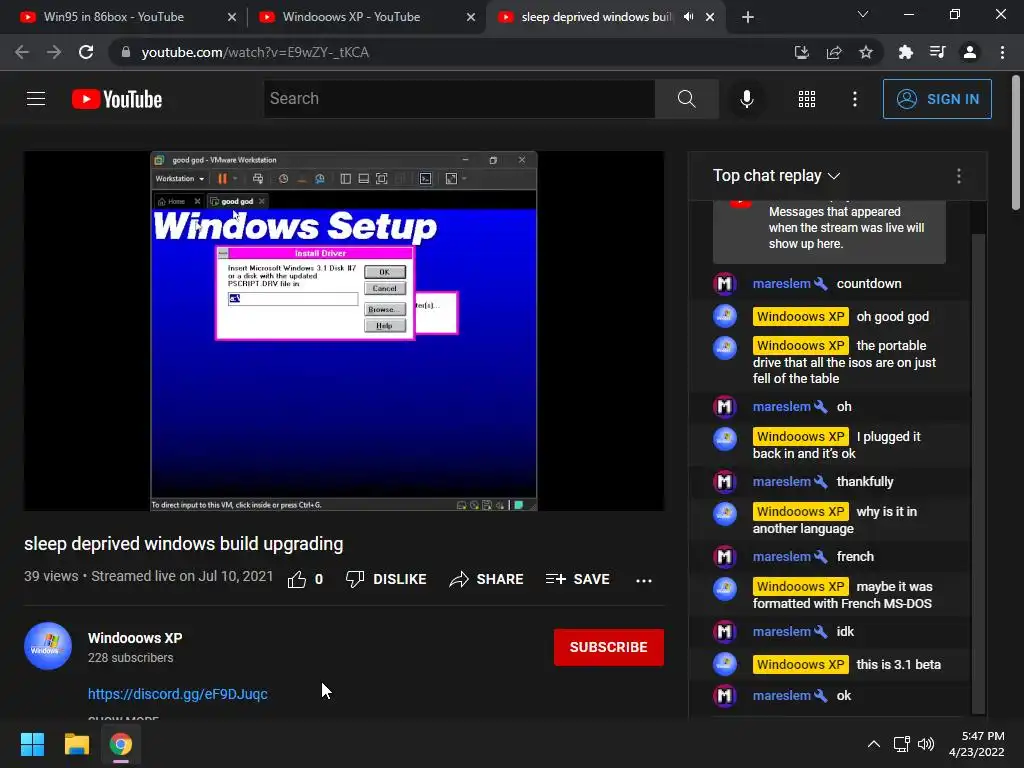Share this page from address bar
Screen dimensions: 1024x768
coord(834,52)
